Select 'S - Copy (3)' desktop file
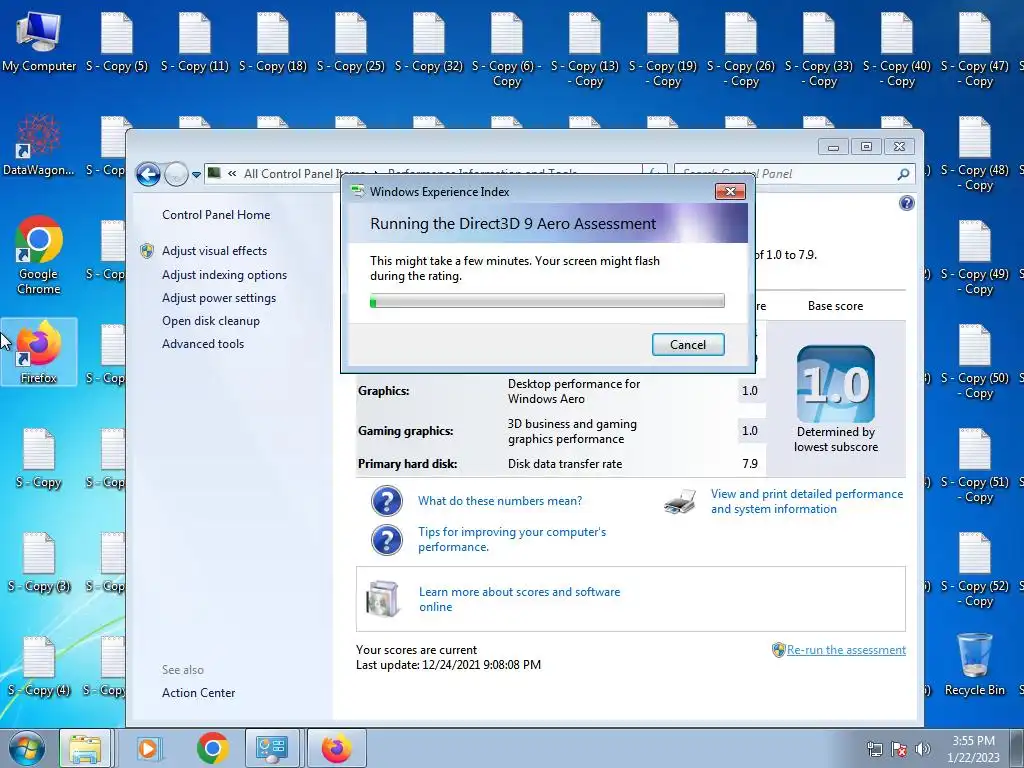The image size is (1024, 768). tap(39, 562)
